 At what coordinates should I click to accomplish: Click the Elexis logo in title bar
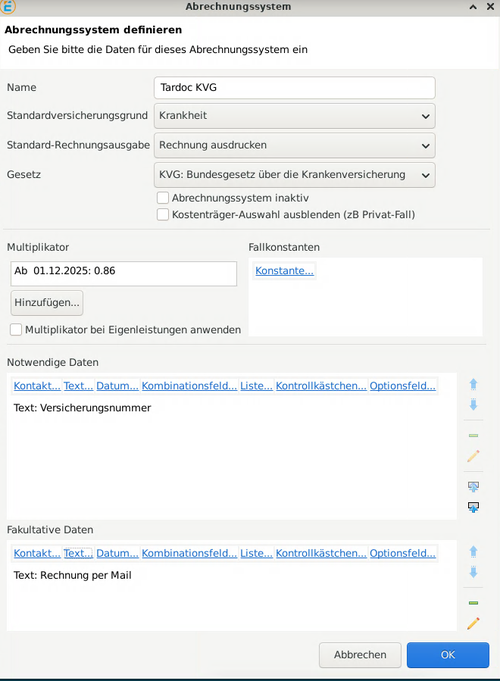click(x=8, y=7)
